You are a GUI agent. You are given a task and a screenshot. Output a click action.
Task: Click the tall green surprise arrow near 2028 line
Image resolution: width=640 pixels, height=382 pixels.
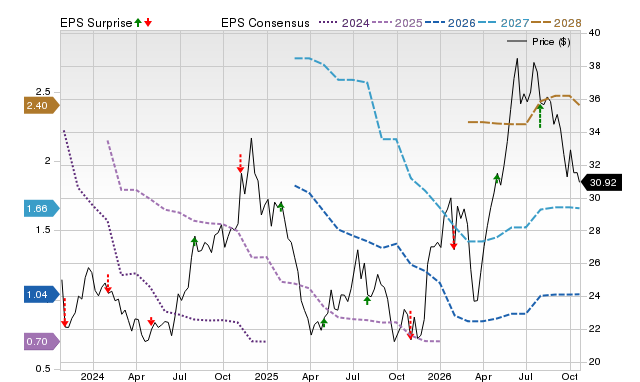click(x=540, y=116)
